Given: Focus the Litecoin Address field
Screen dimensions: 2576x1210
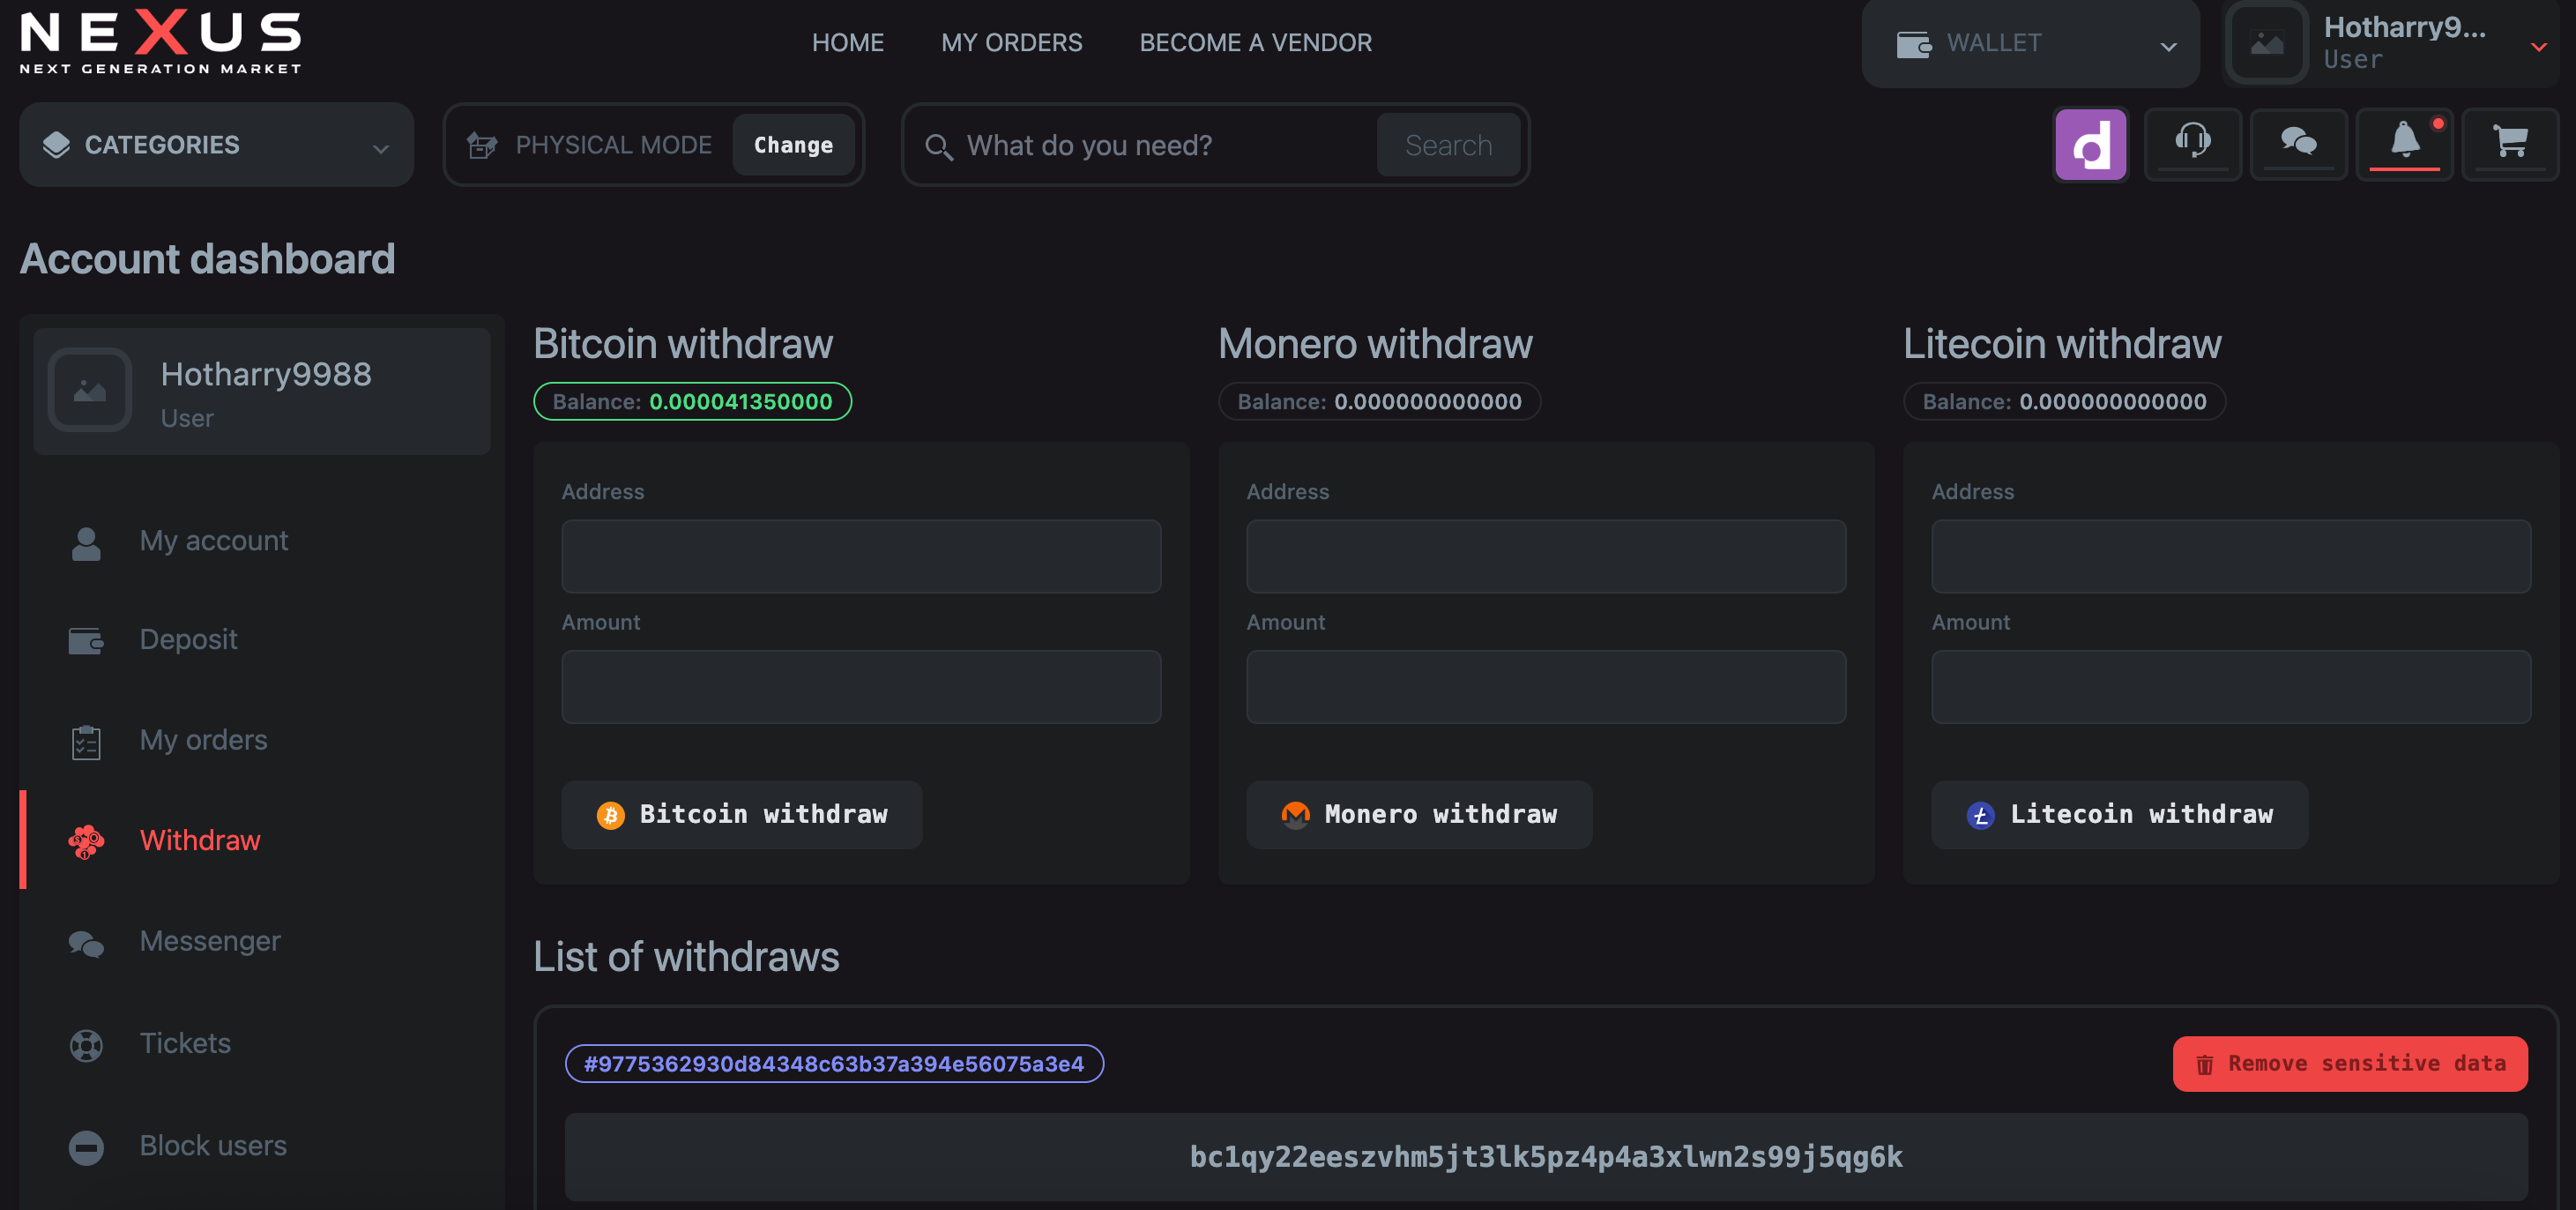Looking at the screenshot, I should pyautogui.click(x=2231, y=556).
